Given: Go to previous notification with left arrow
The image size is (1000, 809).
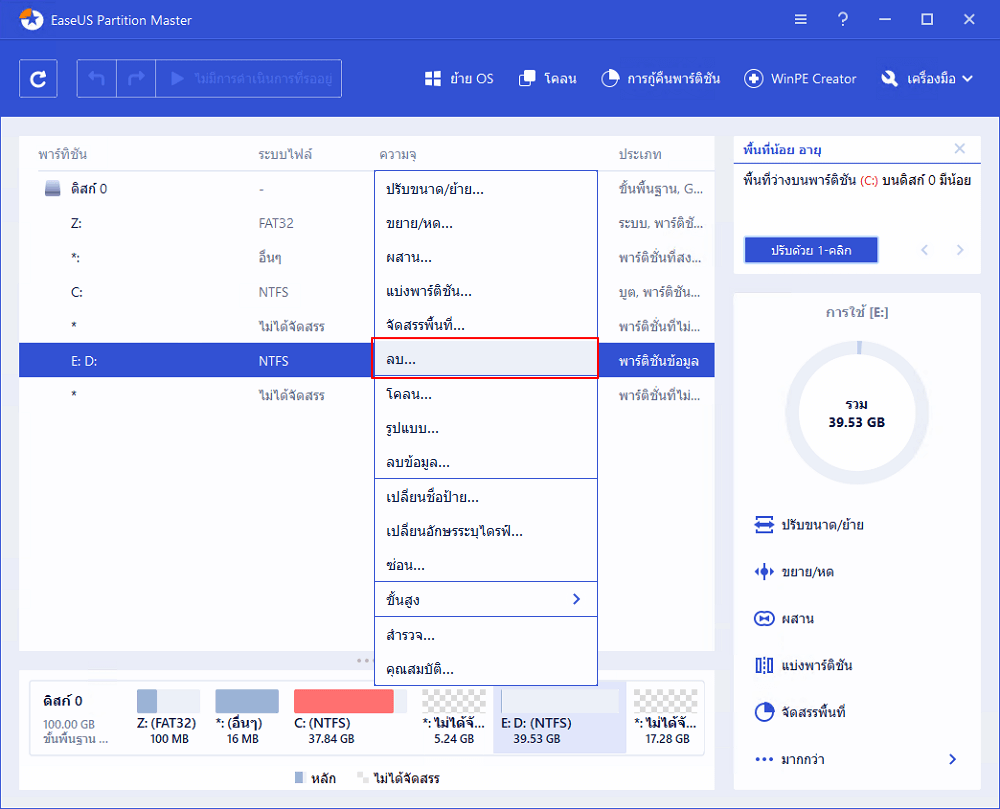Looking at the screenshot, I should [925, 250].
